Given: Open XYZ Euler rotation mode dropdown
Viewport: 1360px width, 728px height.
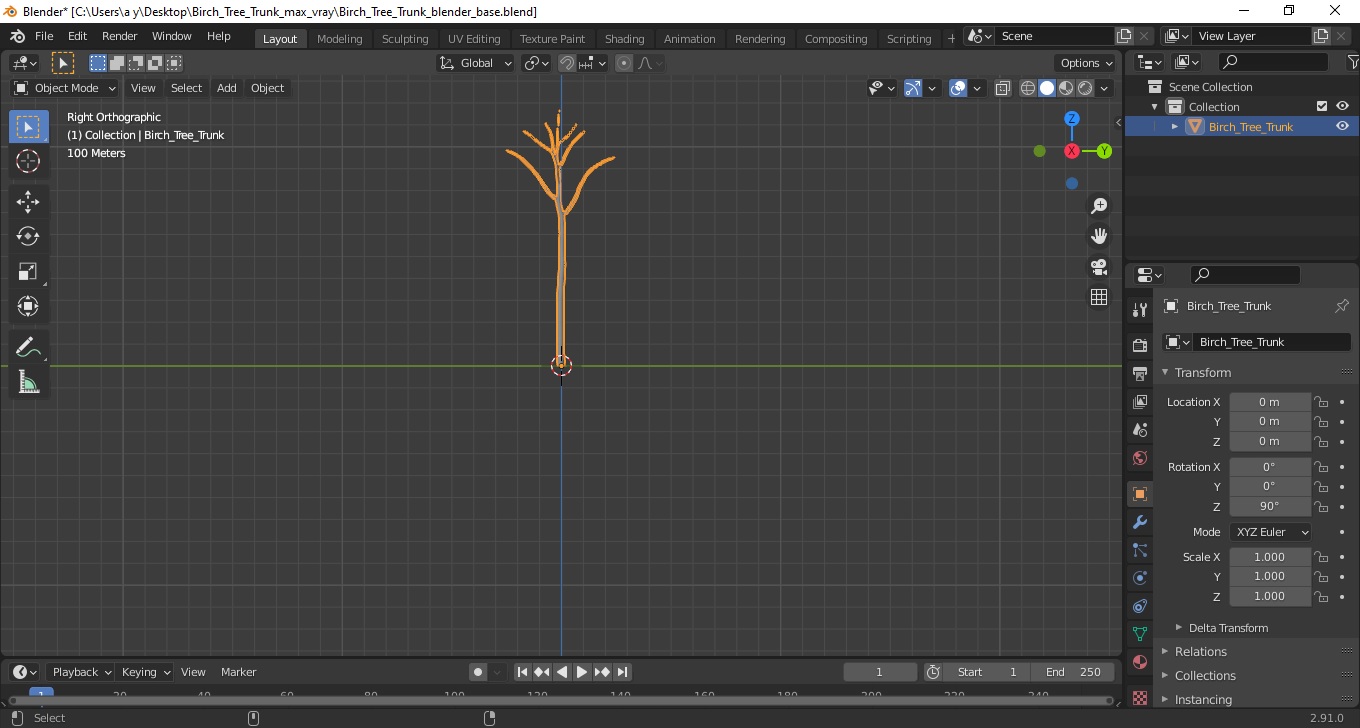Looking at the screenshot, I should click(x=1271, y=532).
